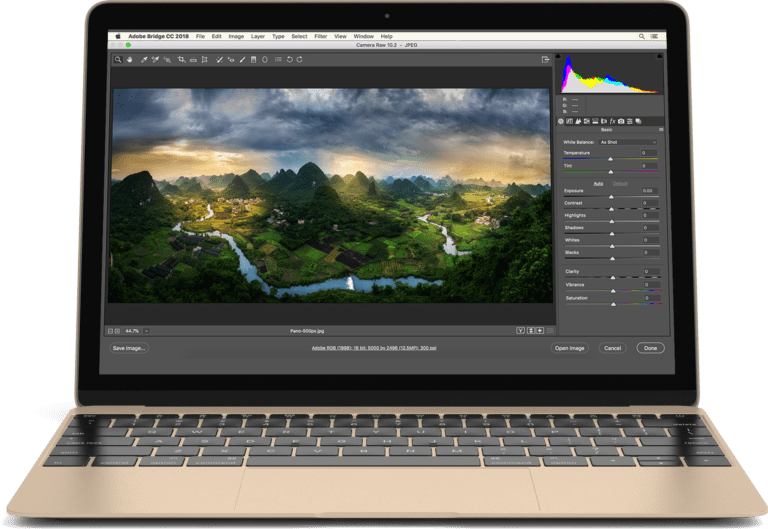Toggle highlight clipping warning in histogram
This screenshot has width=768, height=529.
(660, 56)
